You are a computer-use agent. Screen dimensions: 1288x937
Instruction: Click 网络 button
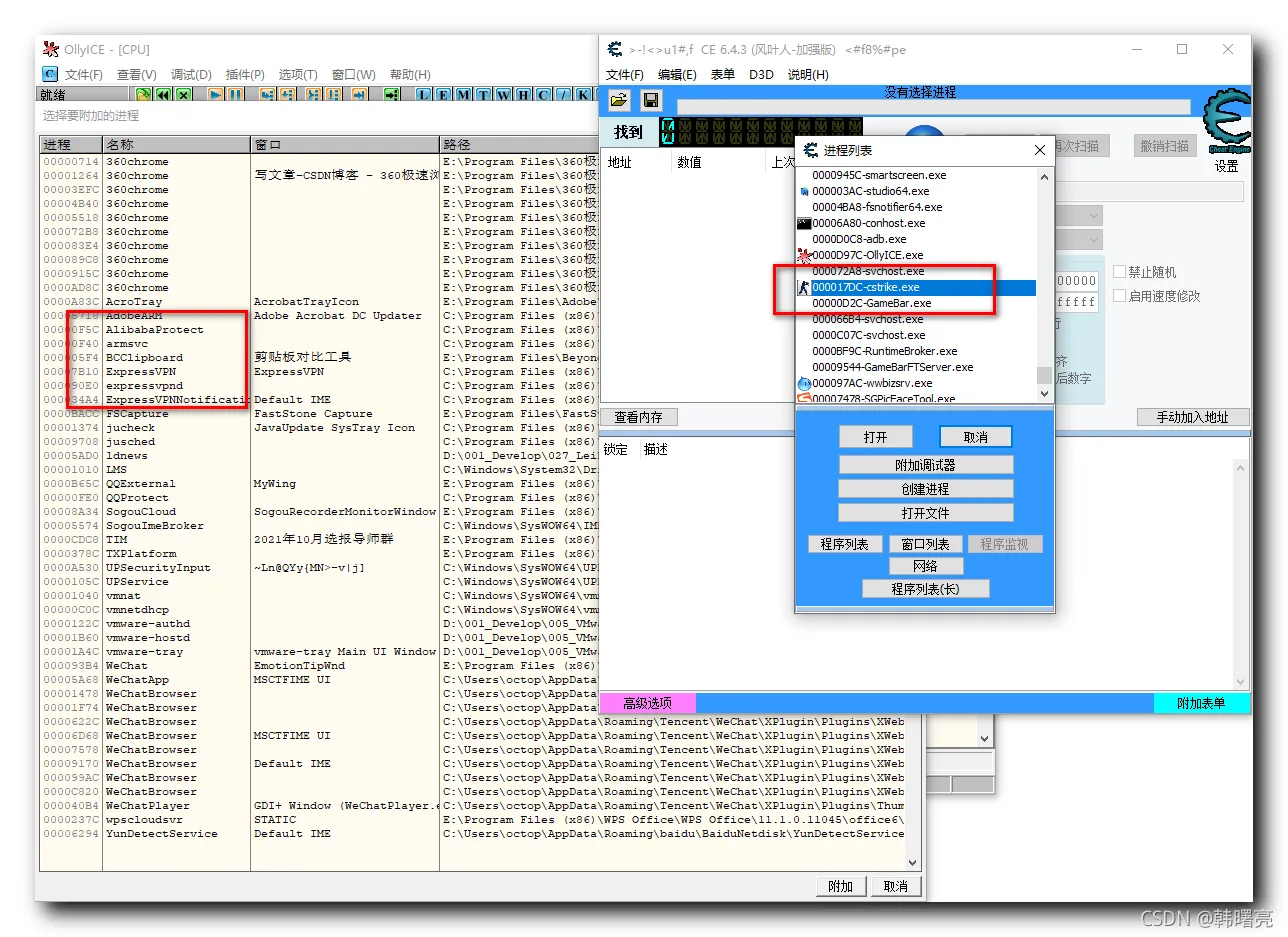pos(925,566)
